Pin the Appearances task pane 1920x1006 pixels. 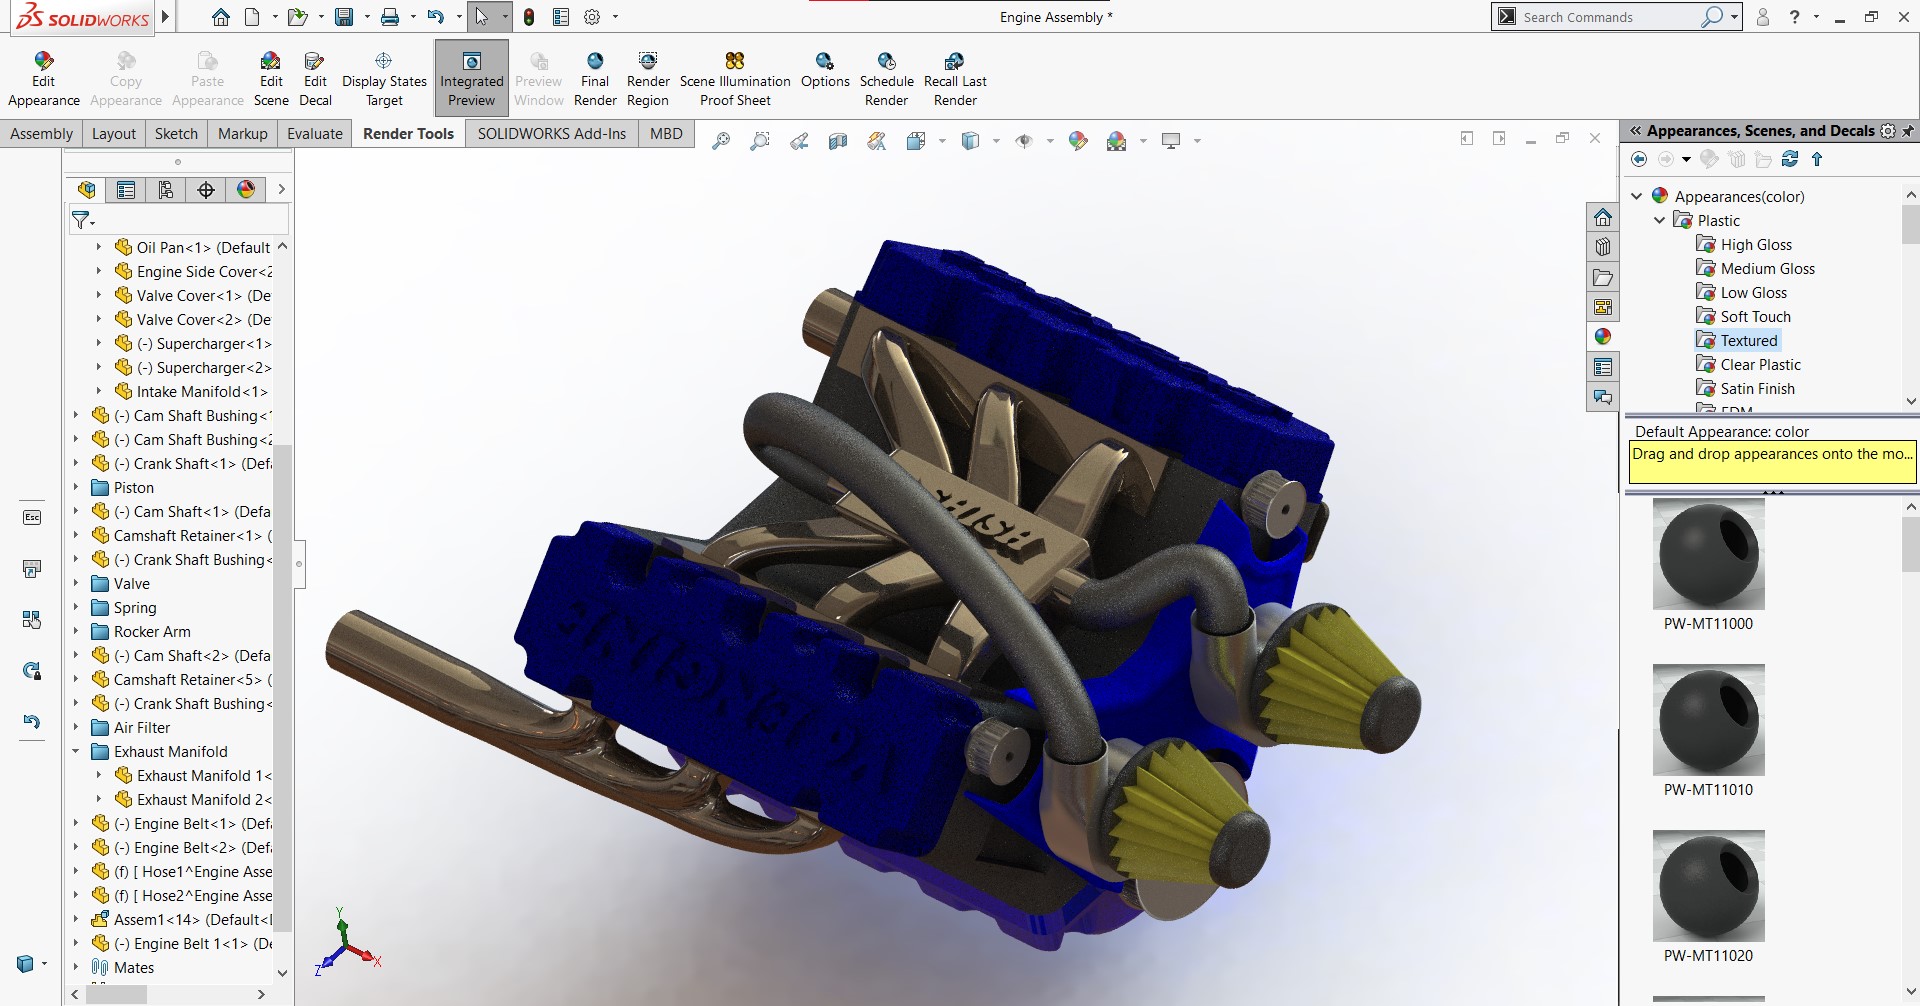coord(1908,131)
